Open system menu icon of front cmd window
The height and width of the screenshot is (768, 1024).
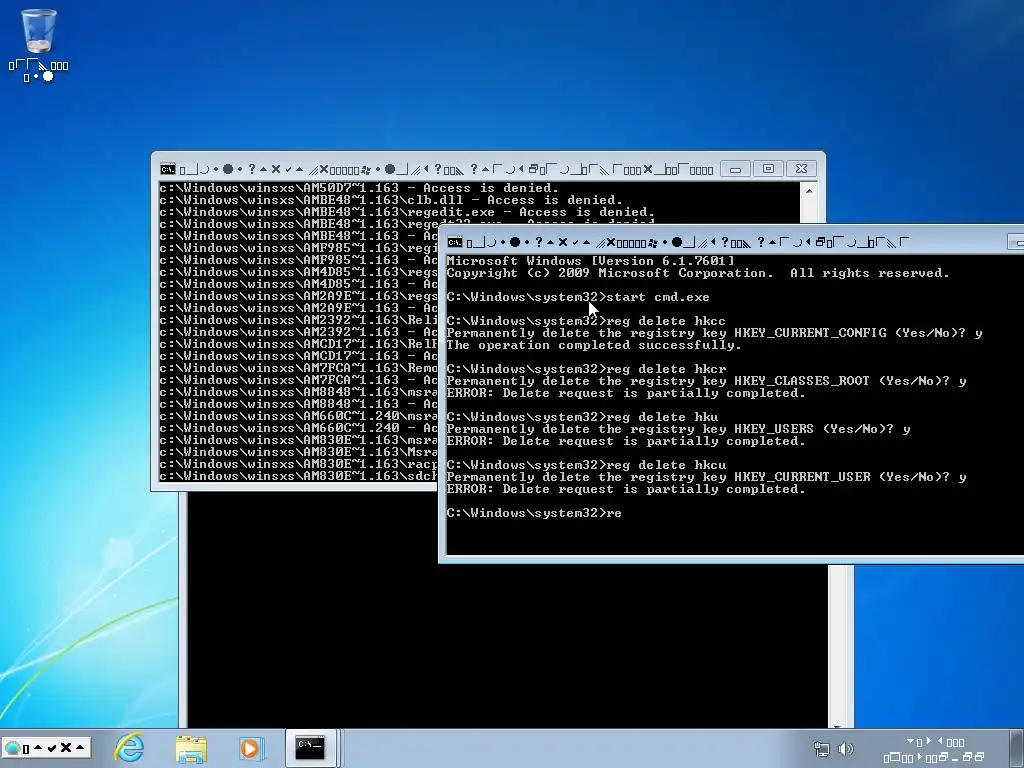[x=455, y=242]
